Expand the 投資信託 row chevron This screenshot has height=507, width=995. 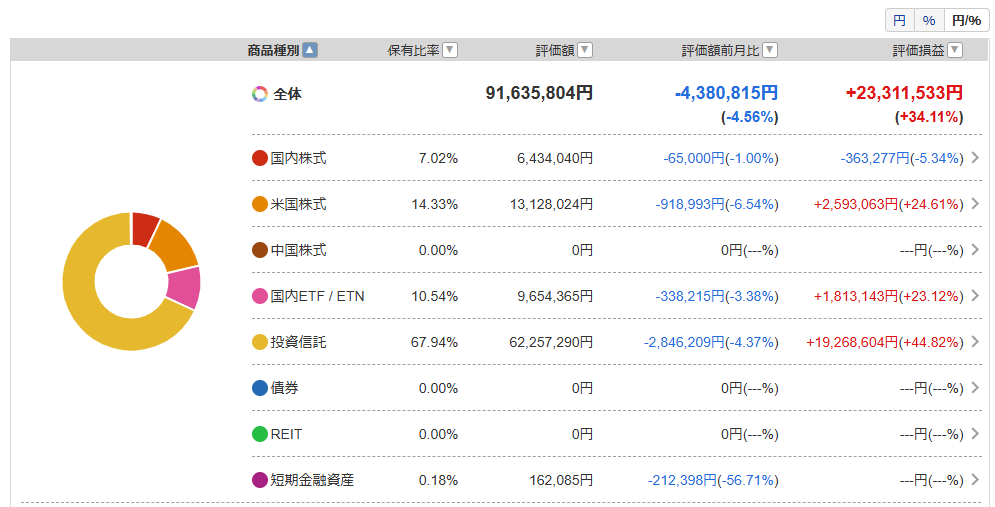coord(975,341)
